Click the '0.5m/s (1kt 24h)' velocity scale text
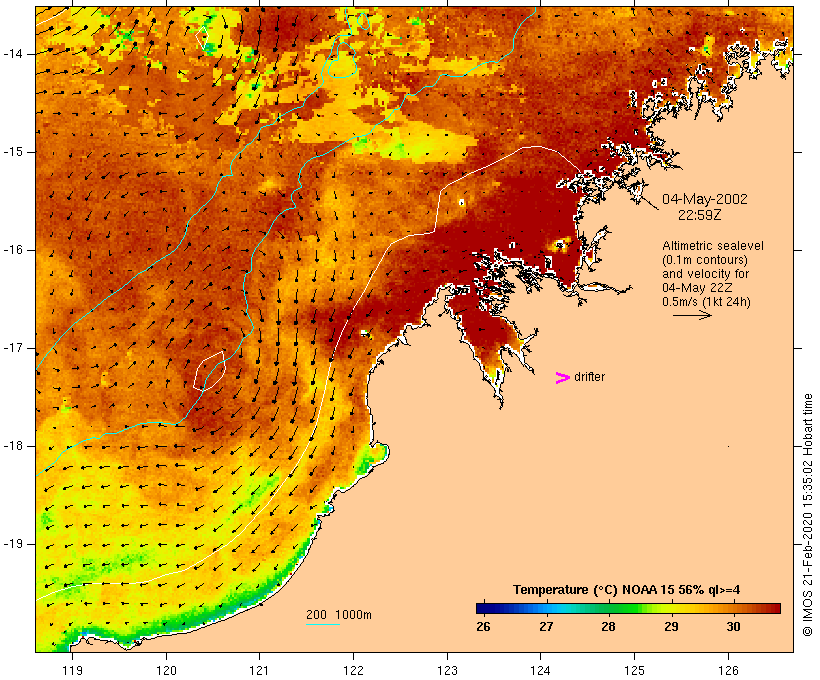The width and height of the screenshot is (820, 680). (x=706, y=302)
